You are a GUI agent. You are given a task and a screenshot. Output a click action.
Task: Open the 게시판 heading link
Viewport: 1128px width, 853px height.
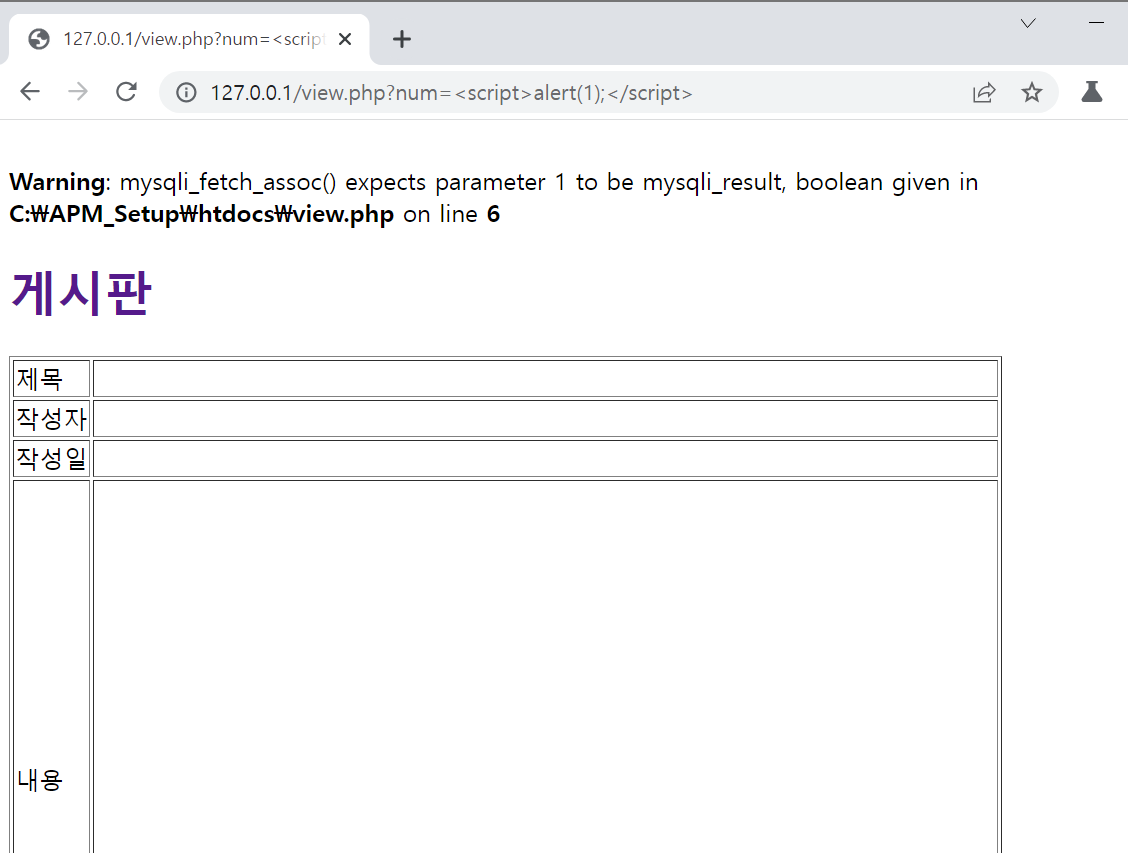81,293
